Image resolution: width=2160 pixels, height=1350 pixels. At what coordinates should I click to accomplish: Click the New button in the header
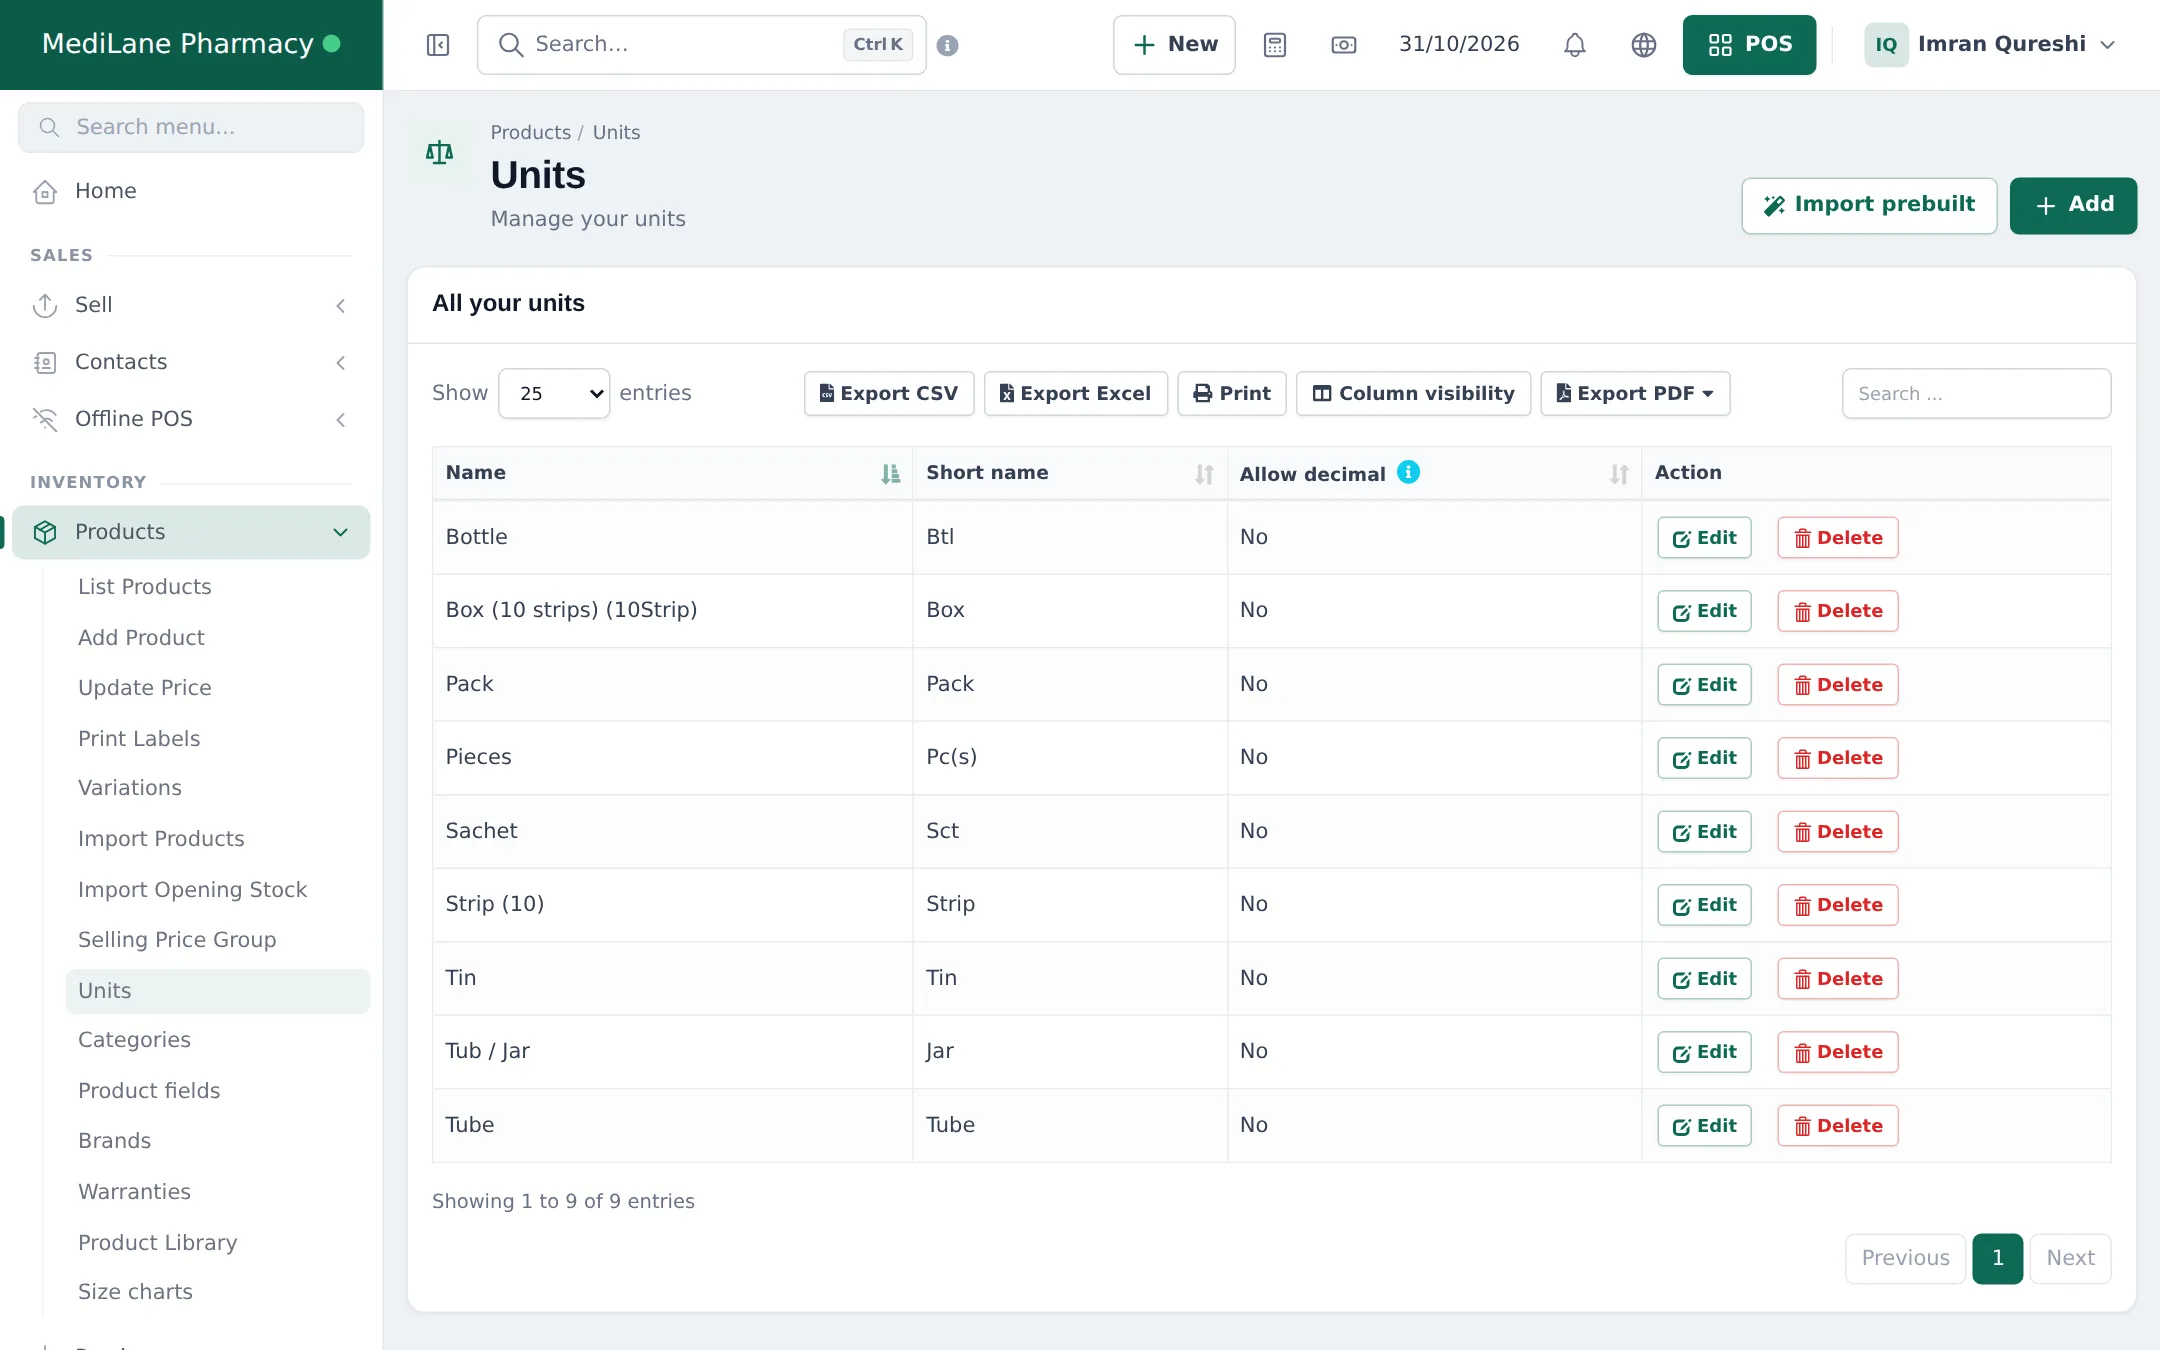point(1174,45)
